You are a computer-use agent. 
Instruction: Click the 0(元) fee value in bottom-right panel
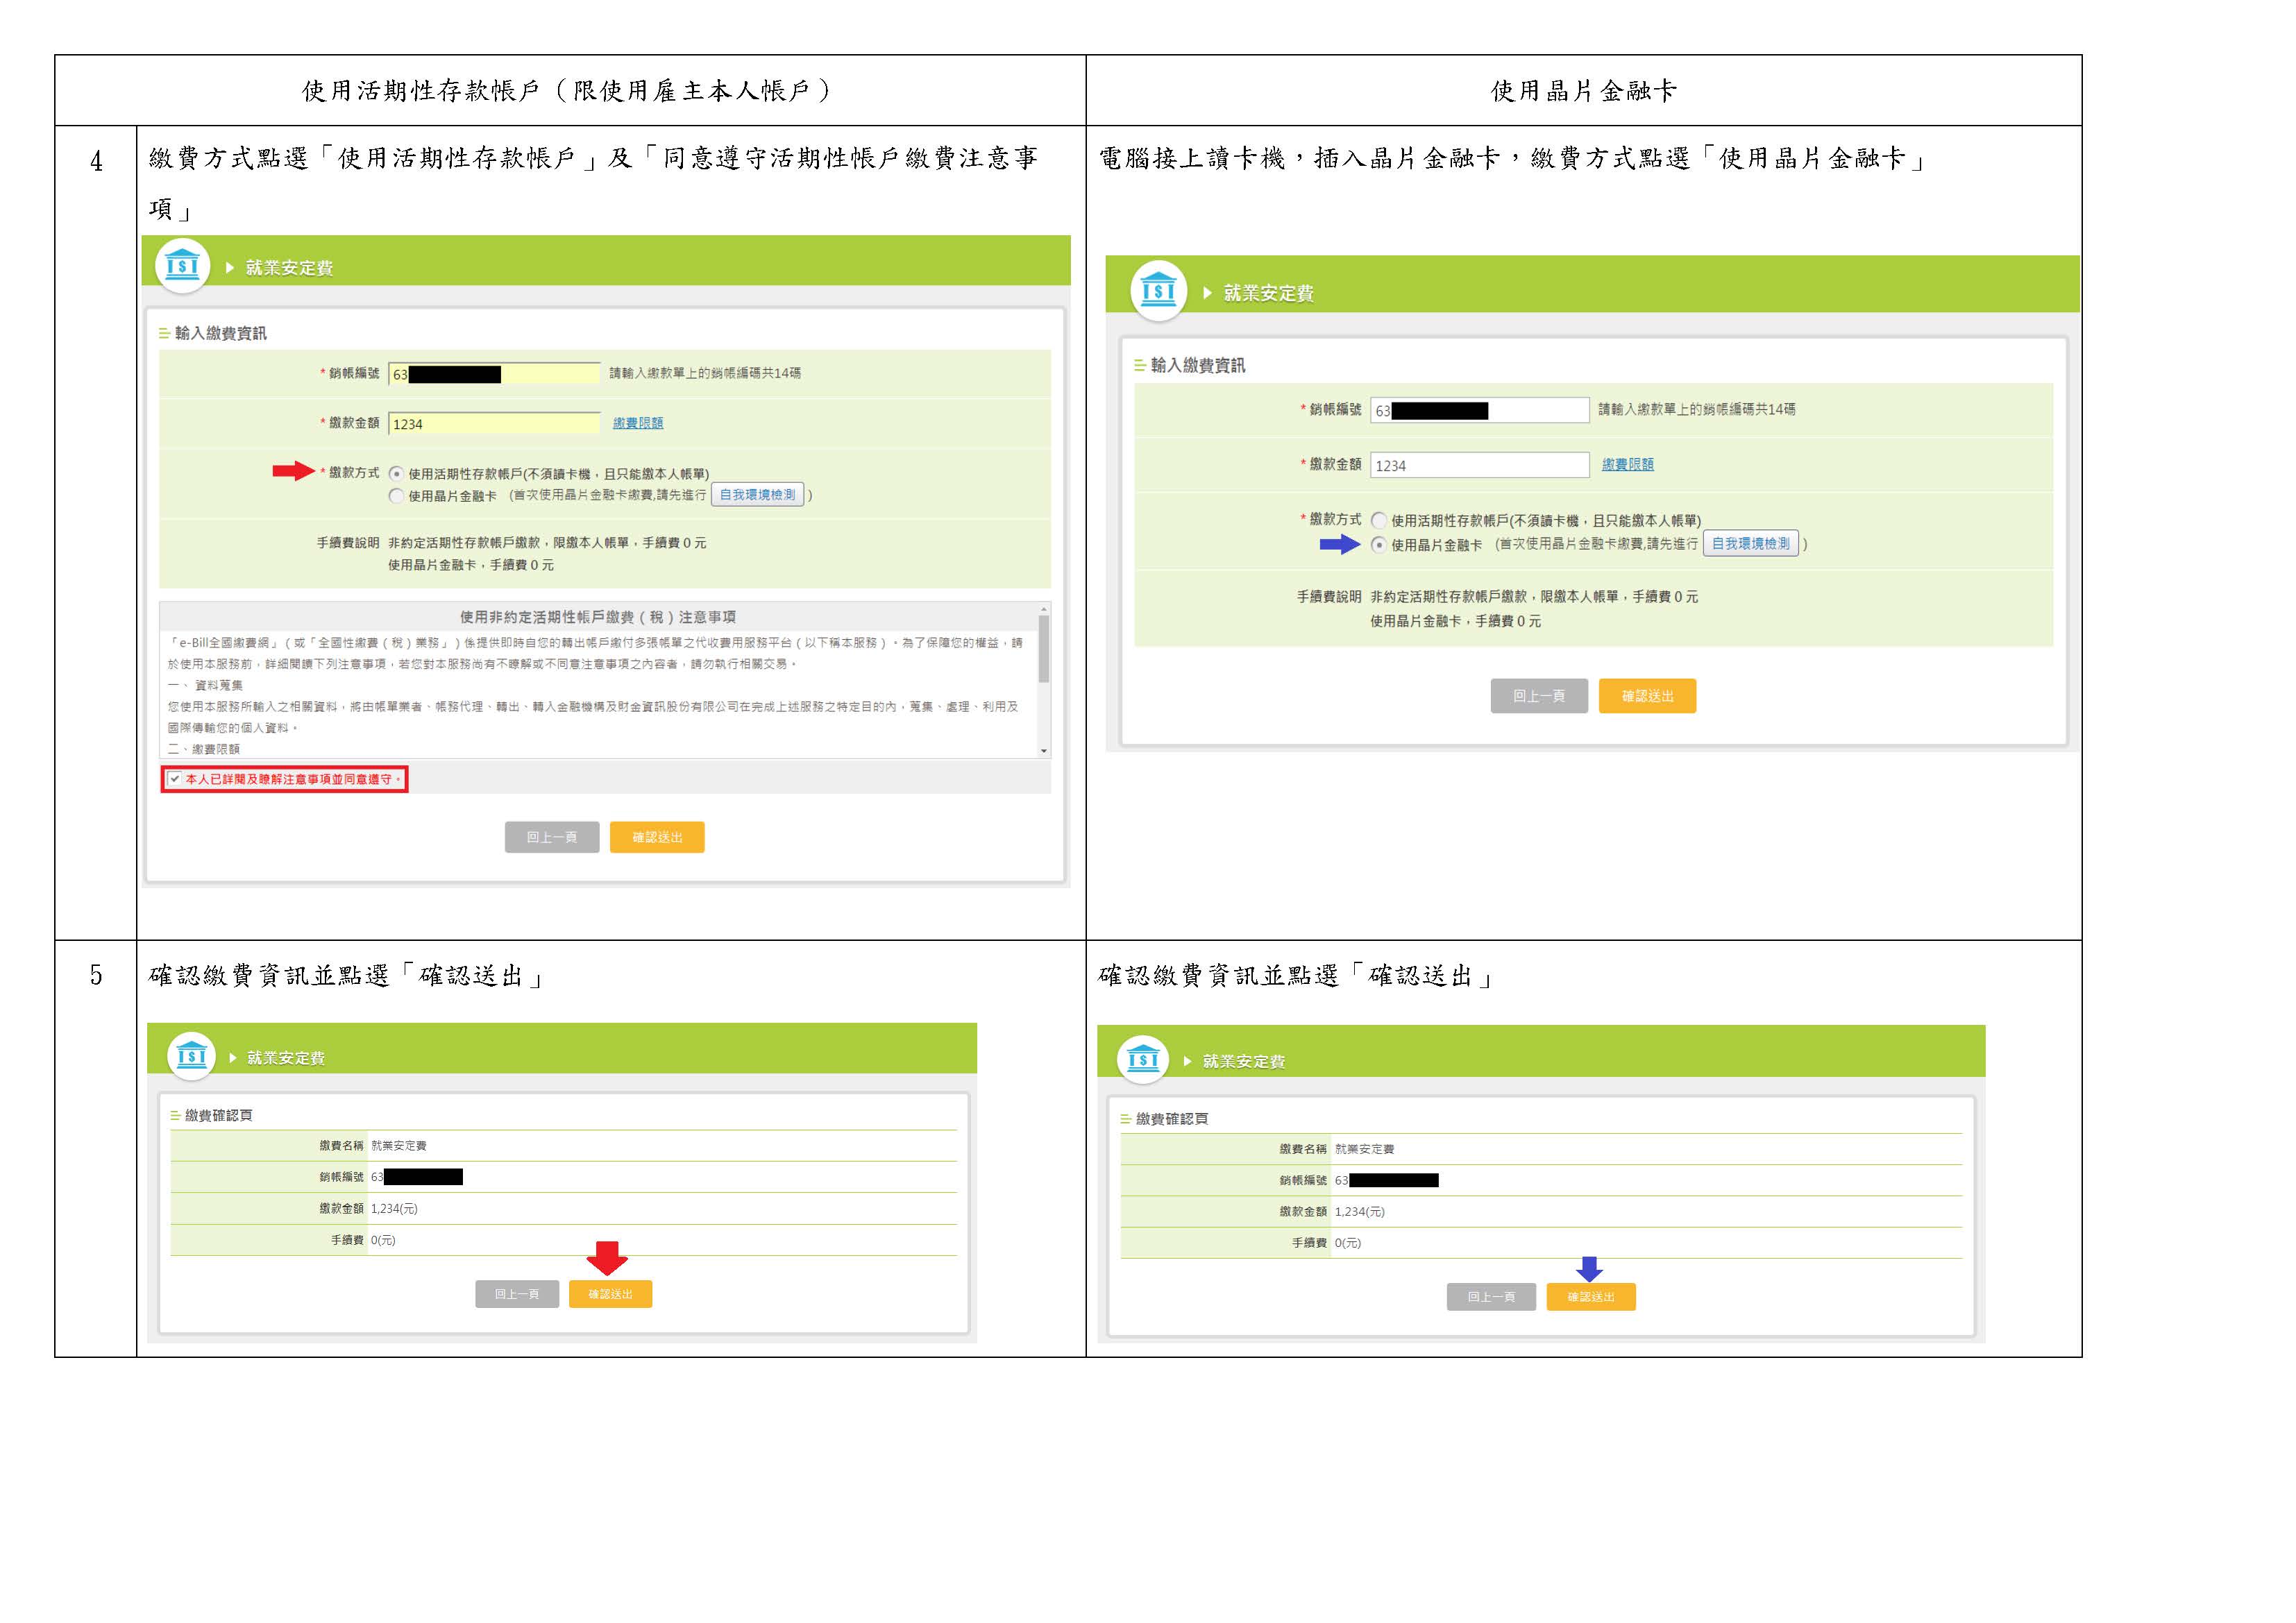1348,1243
